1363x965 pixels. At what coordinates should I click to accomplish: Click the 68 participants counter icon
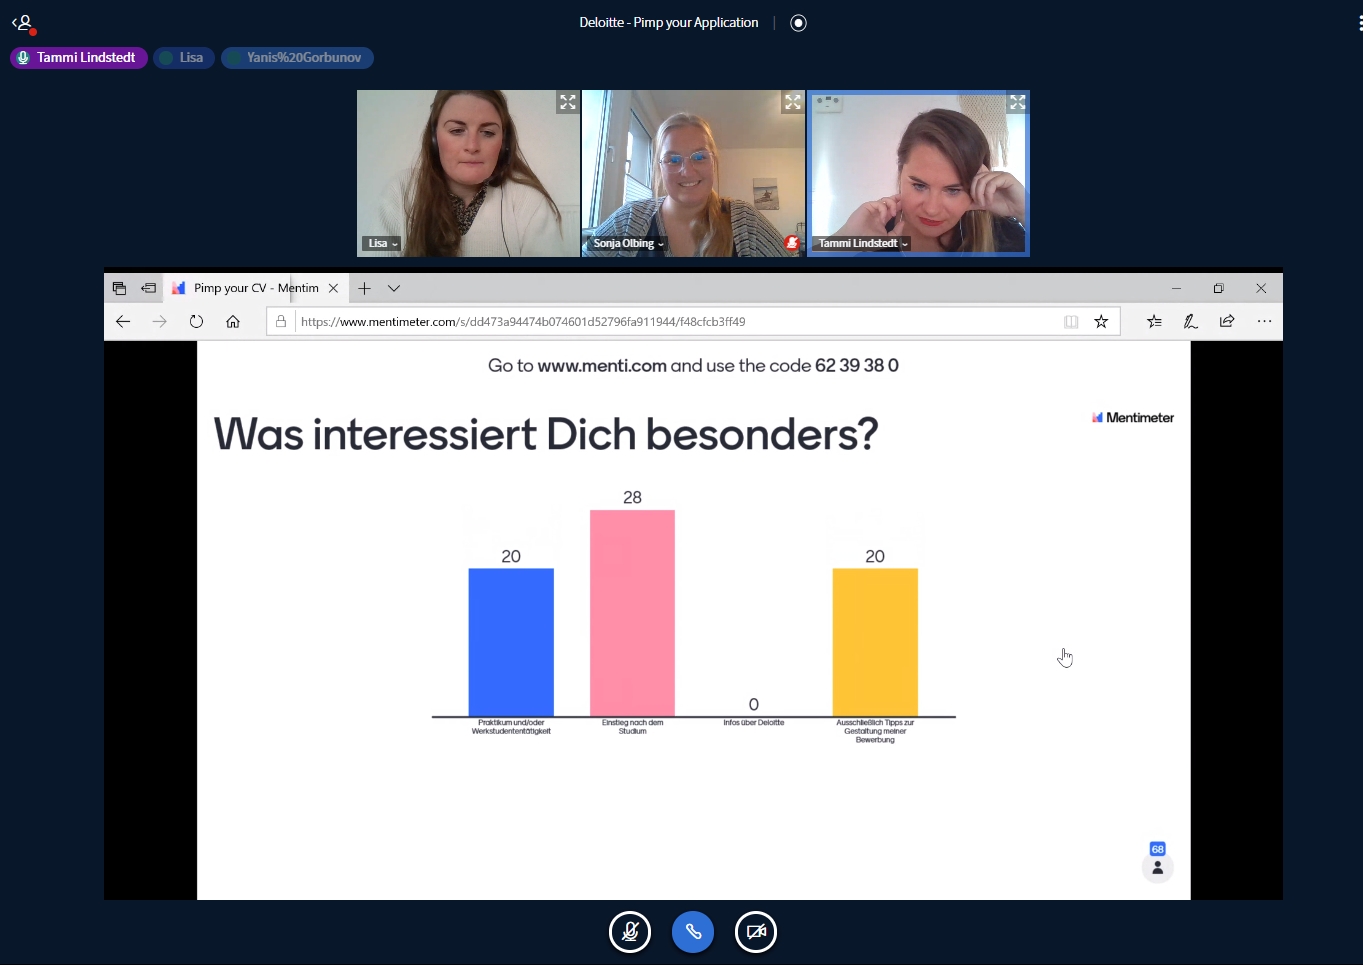(x=1157, y=862)
